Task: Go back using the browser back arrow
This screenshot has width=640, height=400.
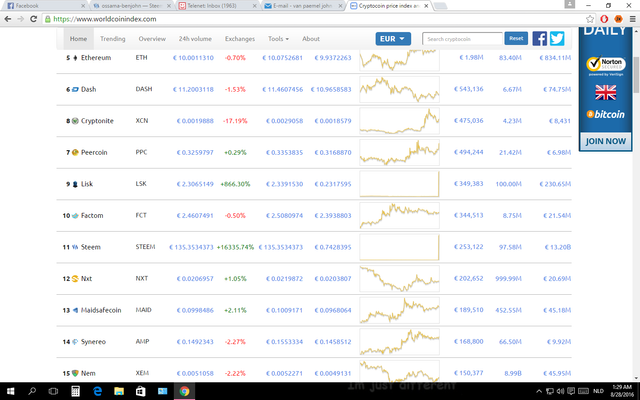Action: (x=8, y=19)
